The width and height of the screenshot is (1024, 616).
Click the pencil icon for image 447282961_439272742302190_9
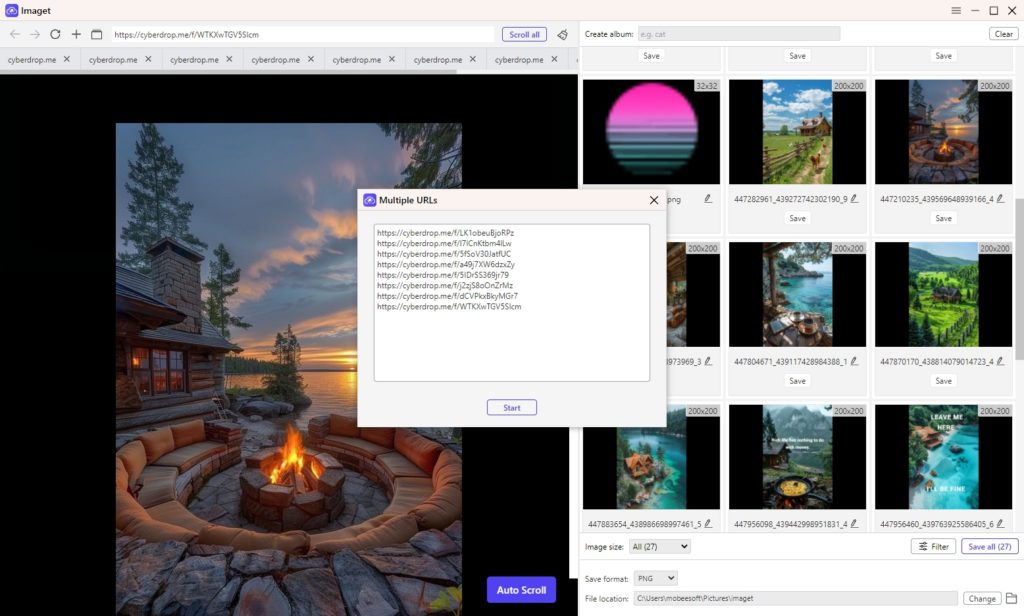[x=854, y=199]
